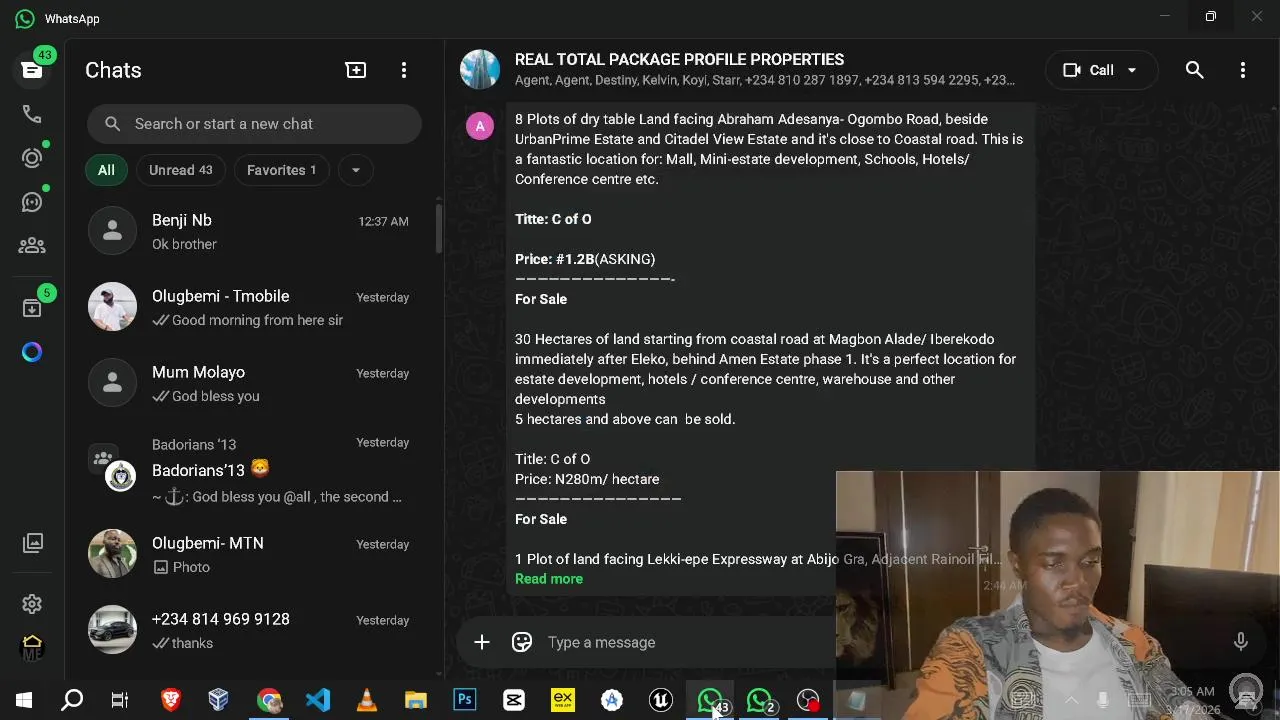Select the Unread 43 filter tab

[180, 170]
